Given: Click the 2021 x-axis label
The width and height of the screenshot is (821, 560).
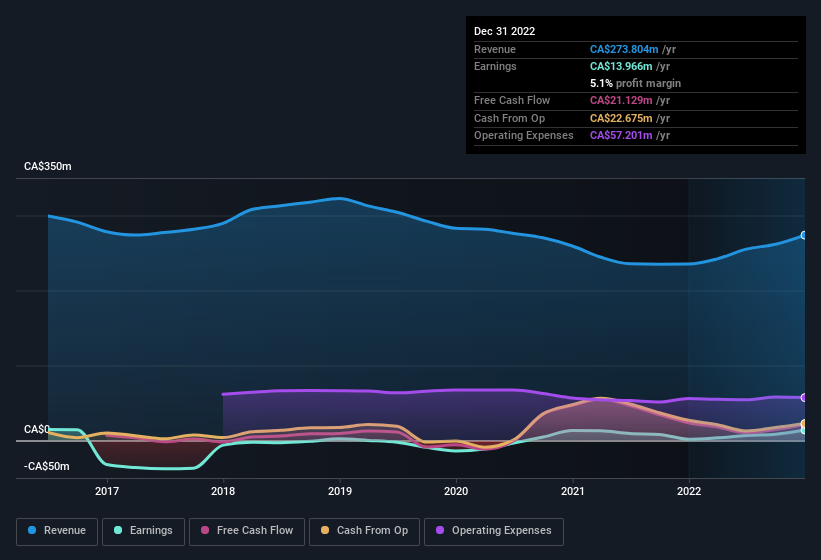Looking at the screenshot, I should tap(573, 491).
